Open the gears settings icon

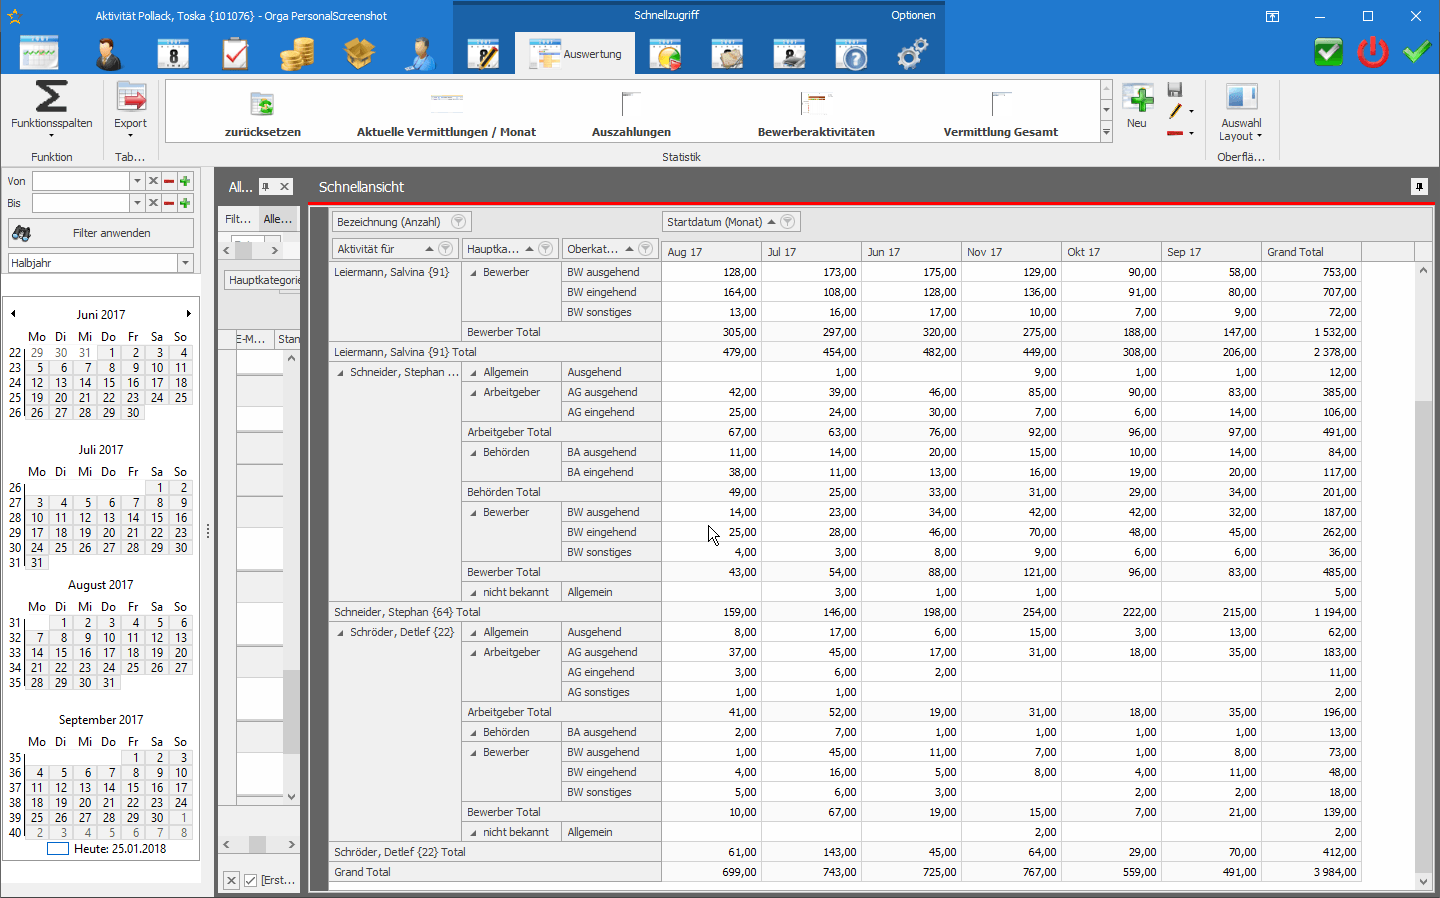pos(912,54)
